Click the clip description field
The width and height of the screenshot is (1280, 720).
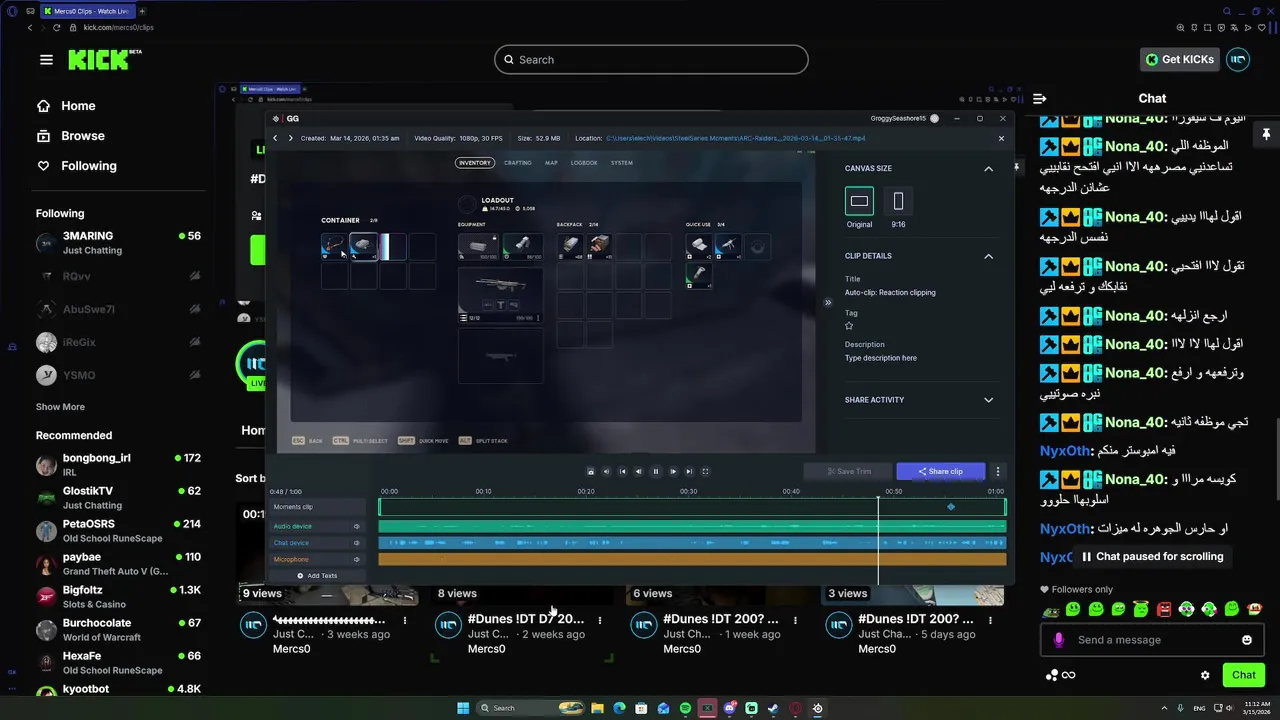[x=881, y=358]
